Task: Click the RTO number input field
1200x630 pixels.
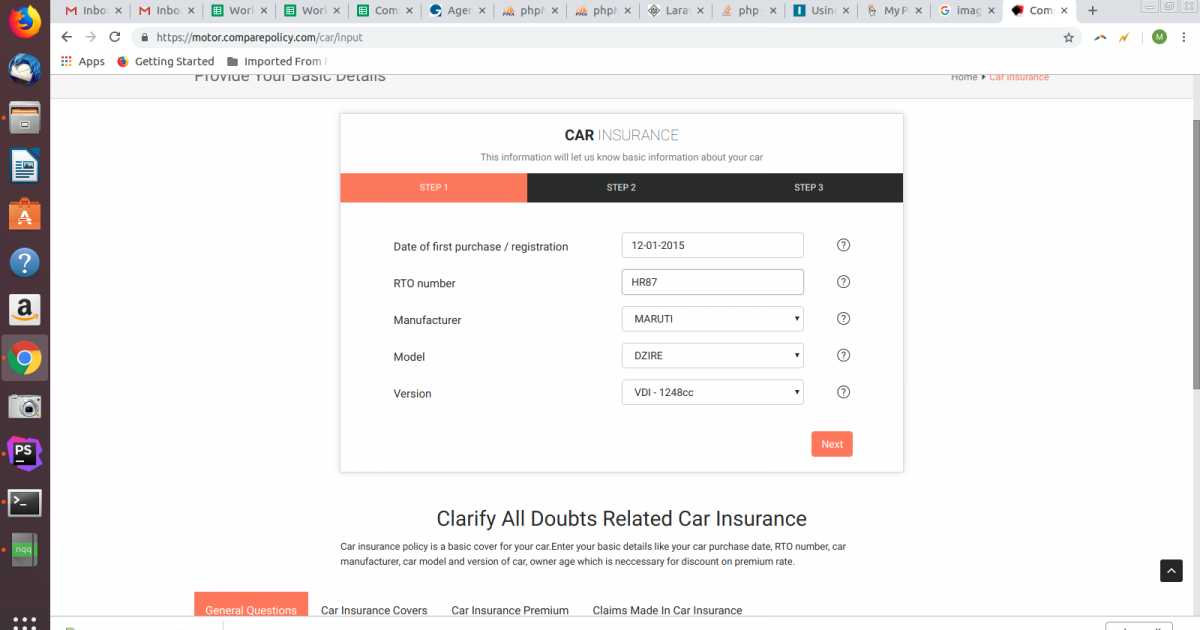Action: click(712, 282)
